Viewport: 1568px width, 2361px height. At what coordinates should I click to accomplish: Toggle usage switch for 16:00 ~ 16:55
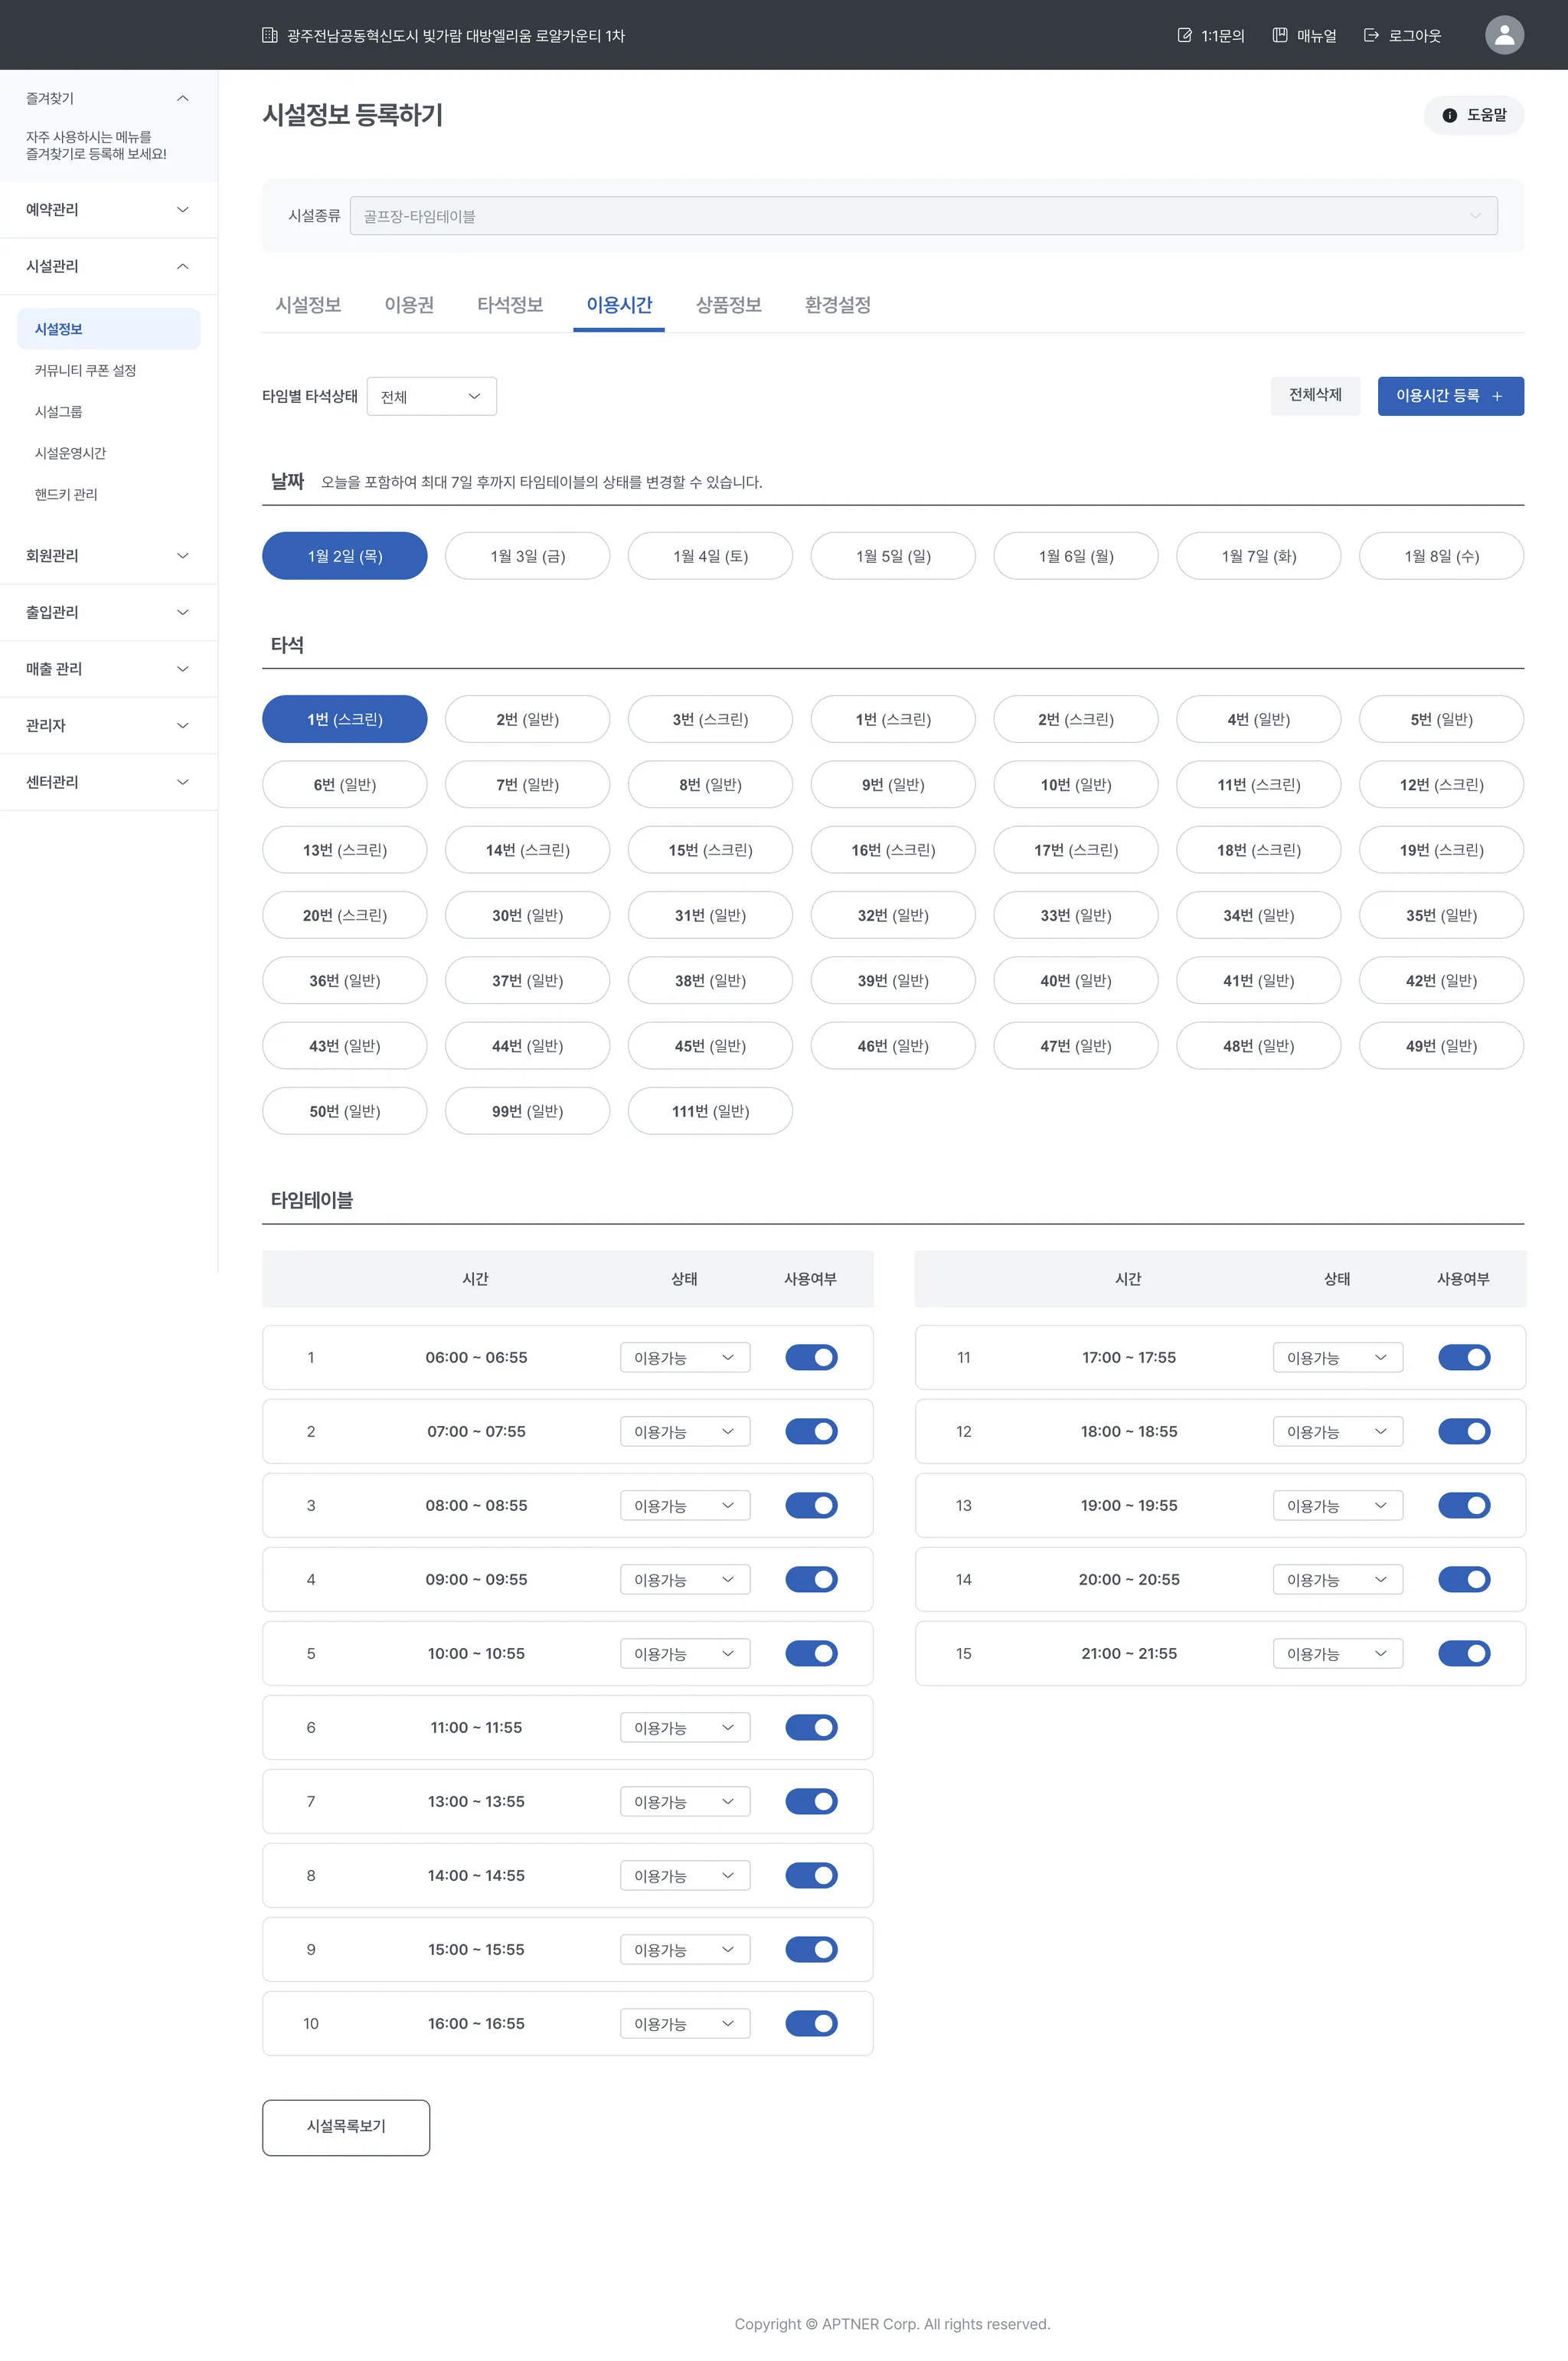(x=811, y=2023)
